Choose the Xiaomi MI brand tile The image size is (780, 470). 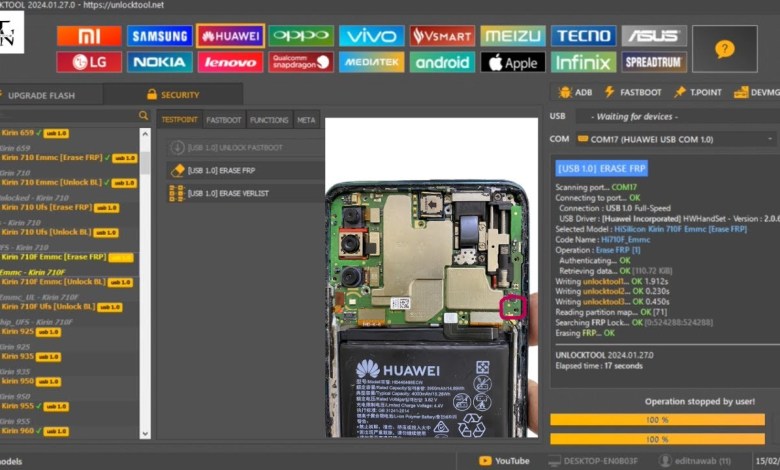coord(89,36)
